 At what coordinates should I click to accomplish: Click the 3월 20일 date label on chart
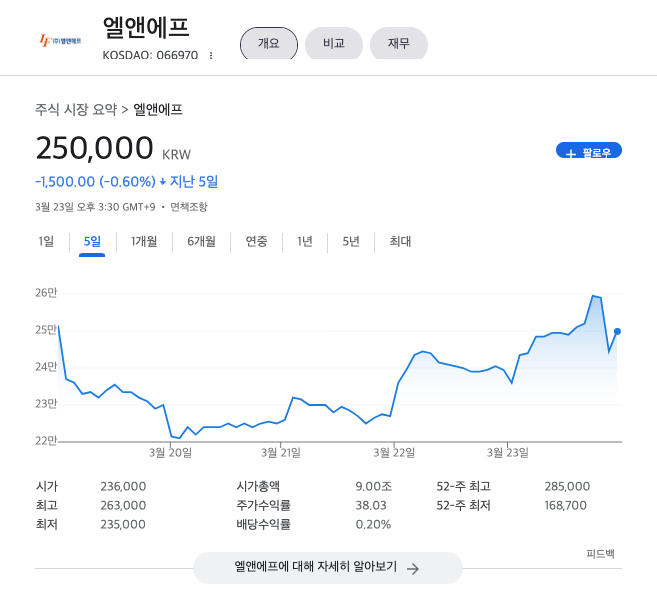point(171,453)
